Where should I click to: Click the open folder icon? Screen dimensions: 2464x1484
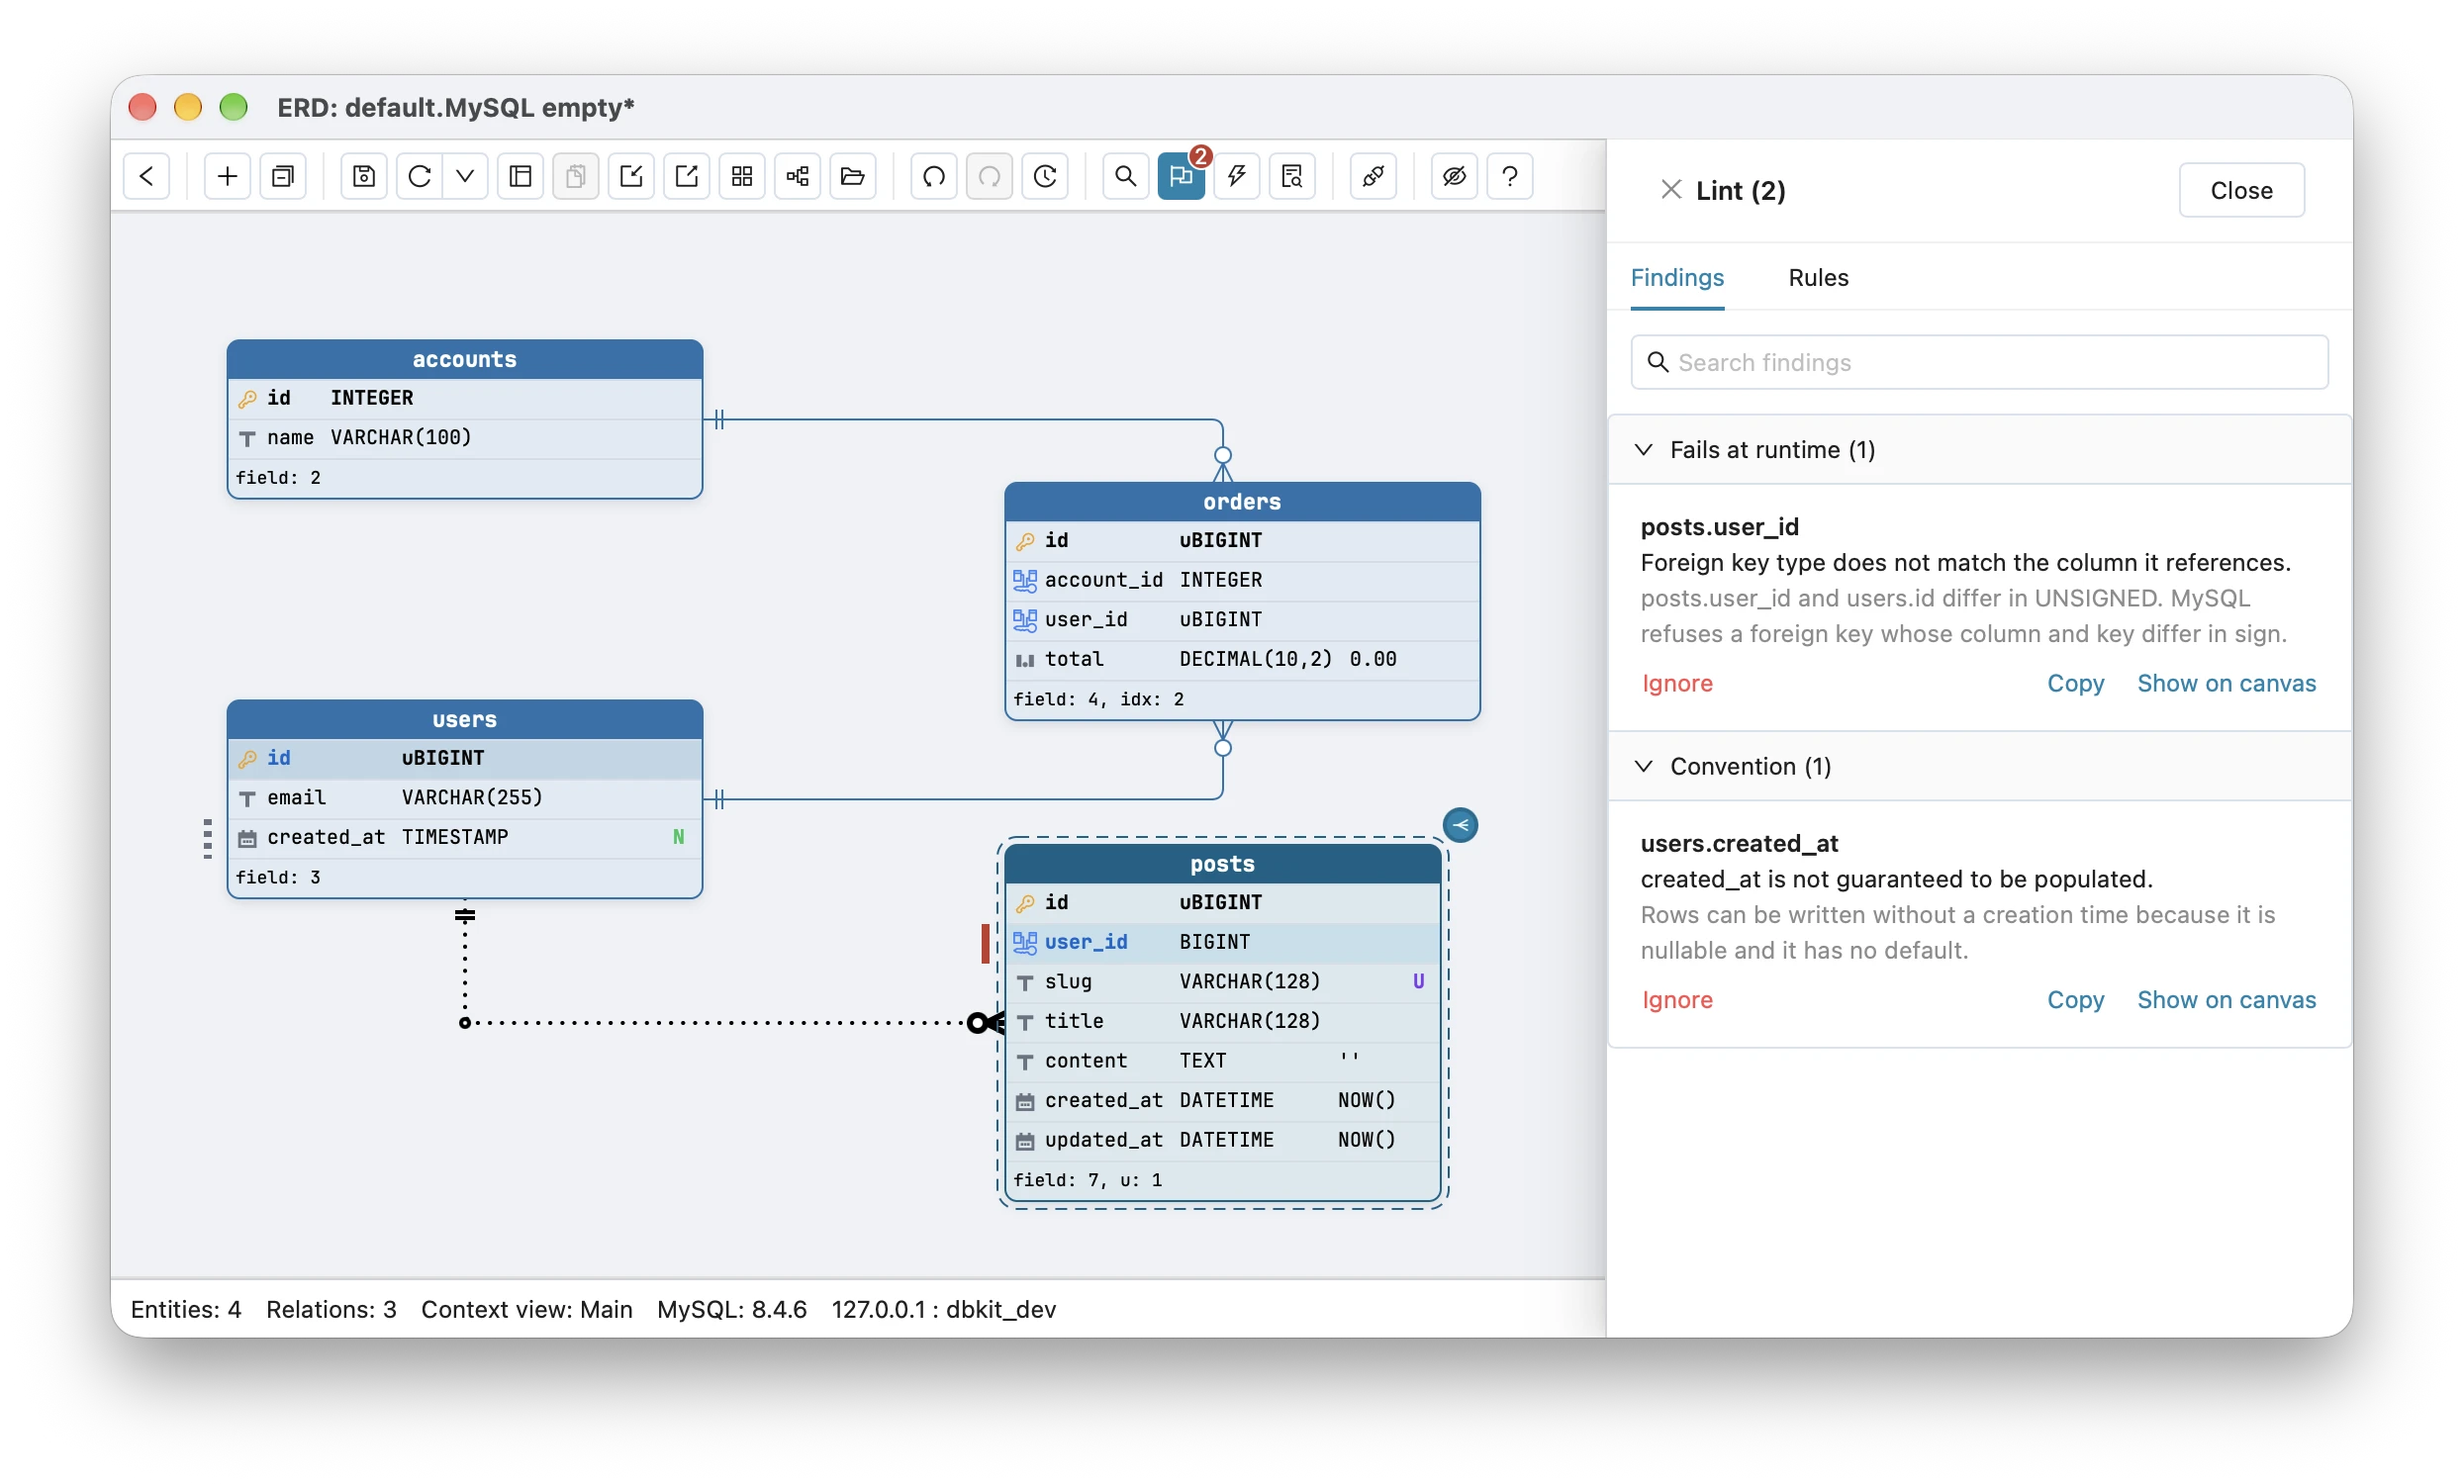tap(853, 176)
